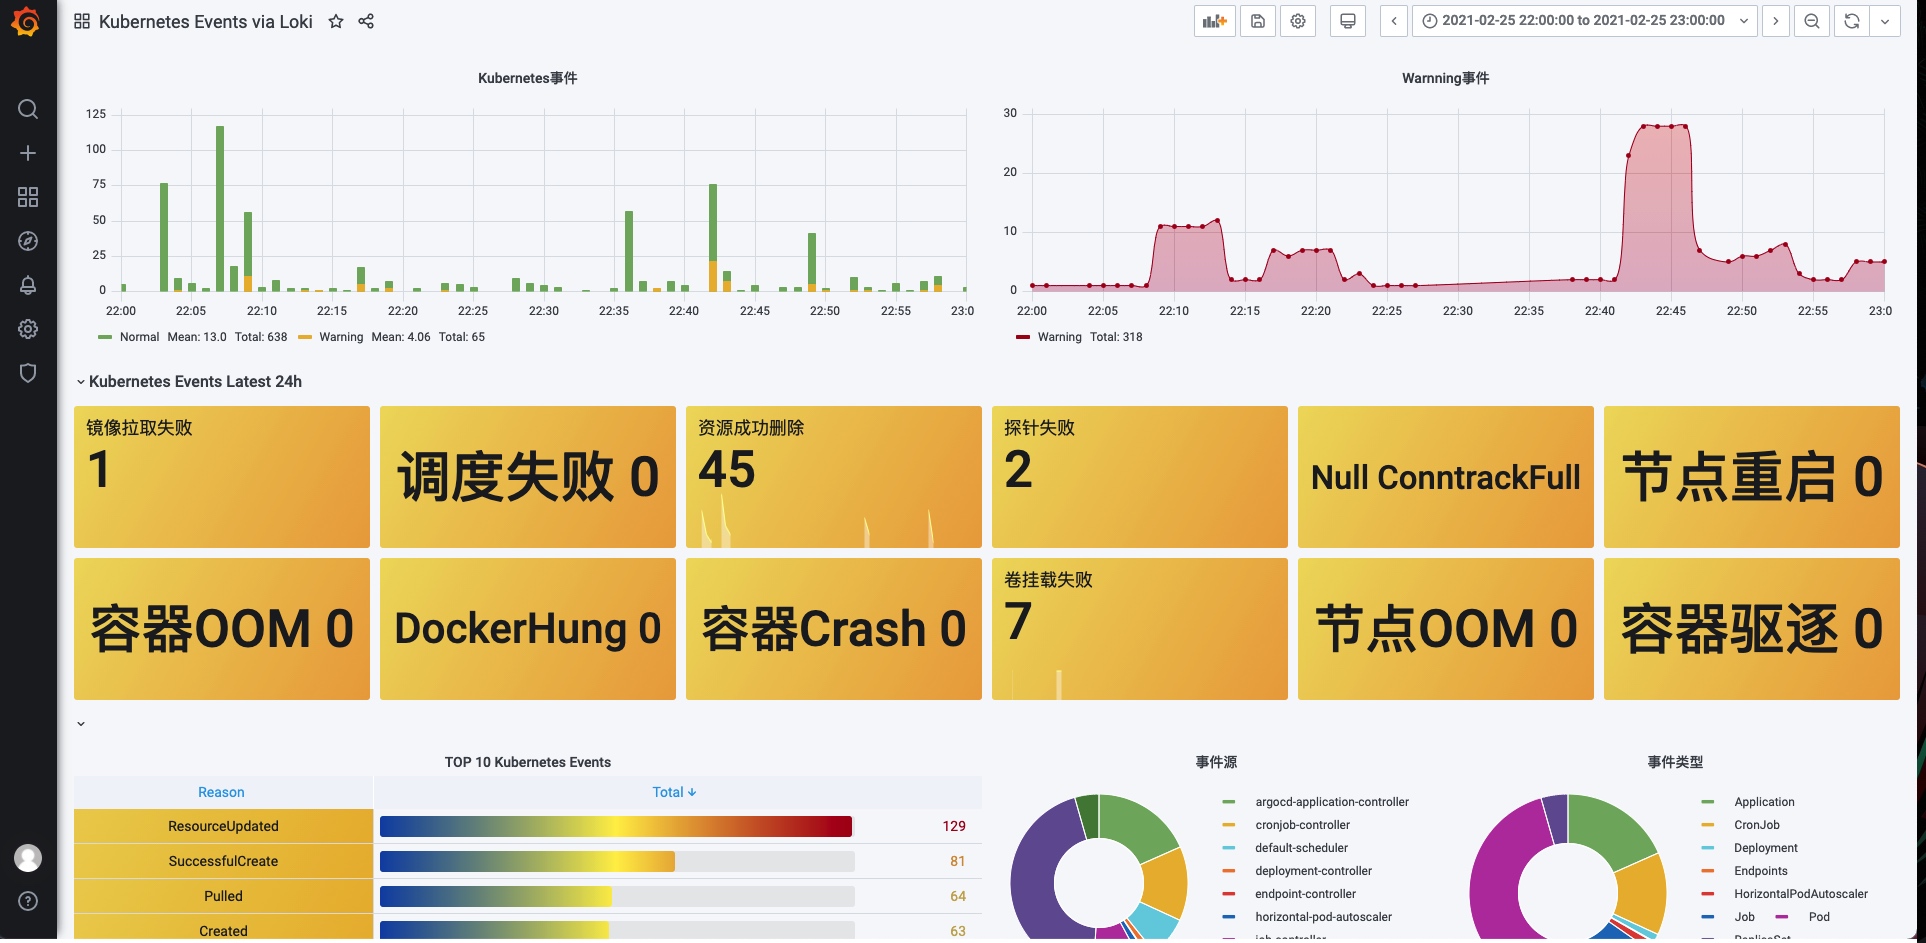Star the Kubernetes Events via Loki dashboard
This screenshot has width=1926, height=943.
tap(336, 21)
